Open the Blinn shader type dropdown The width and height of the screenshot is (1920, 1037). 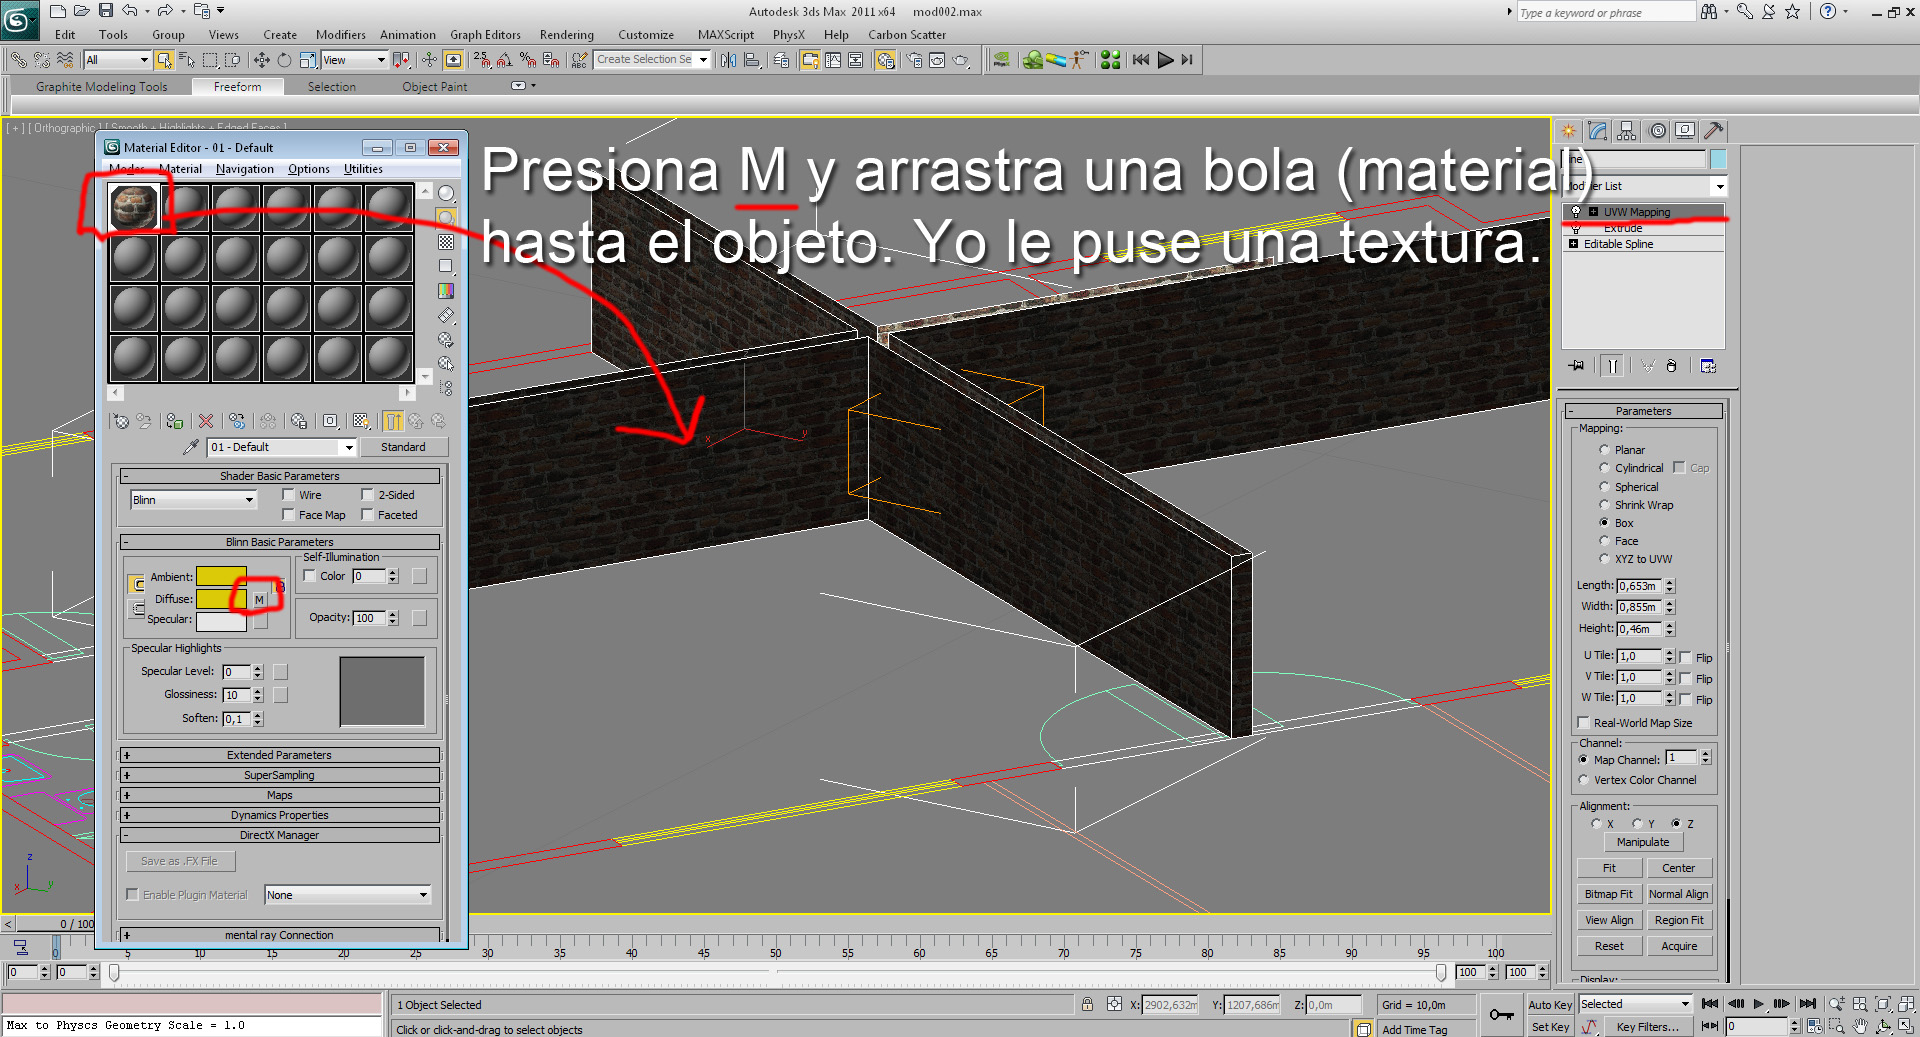click(x=194, y=500)
